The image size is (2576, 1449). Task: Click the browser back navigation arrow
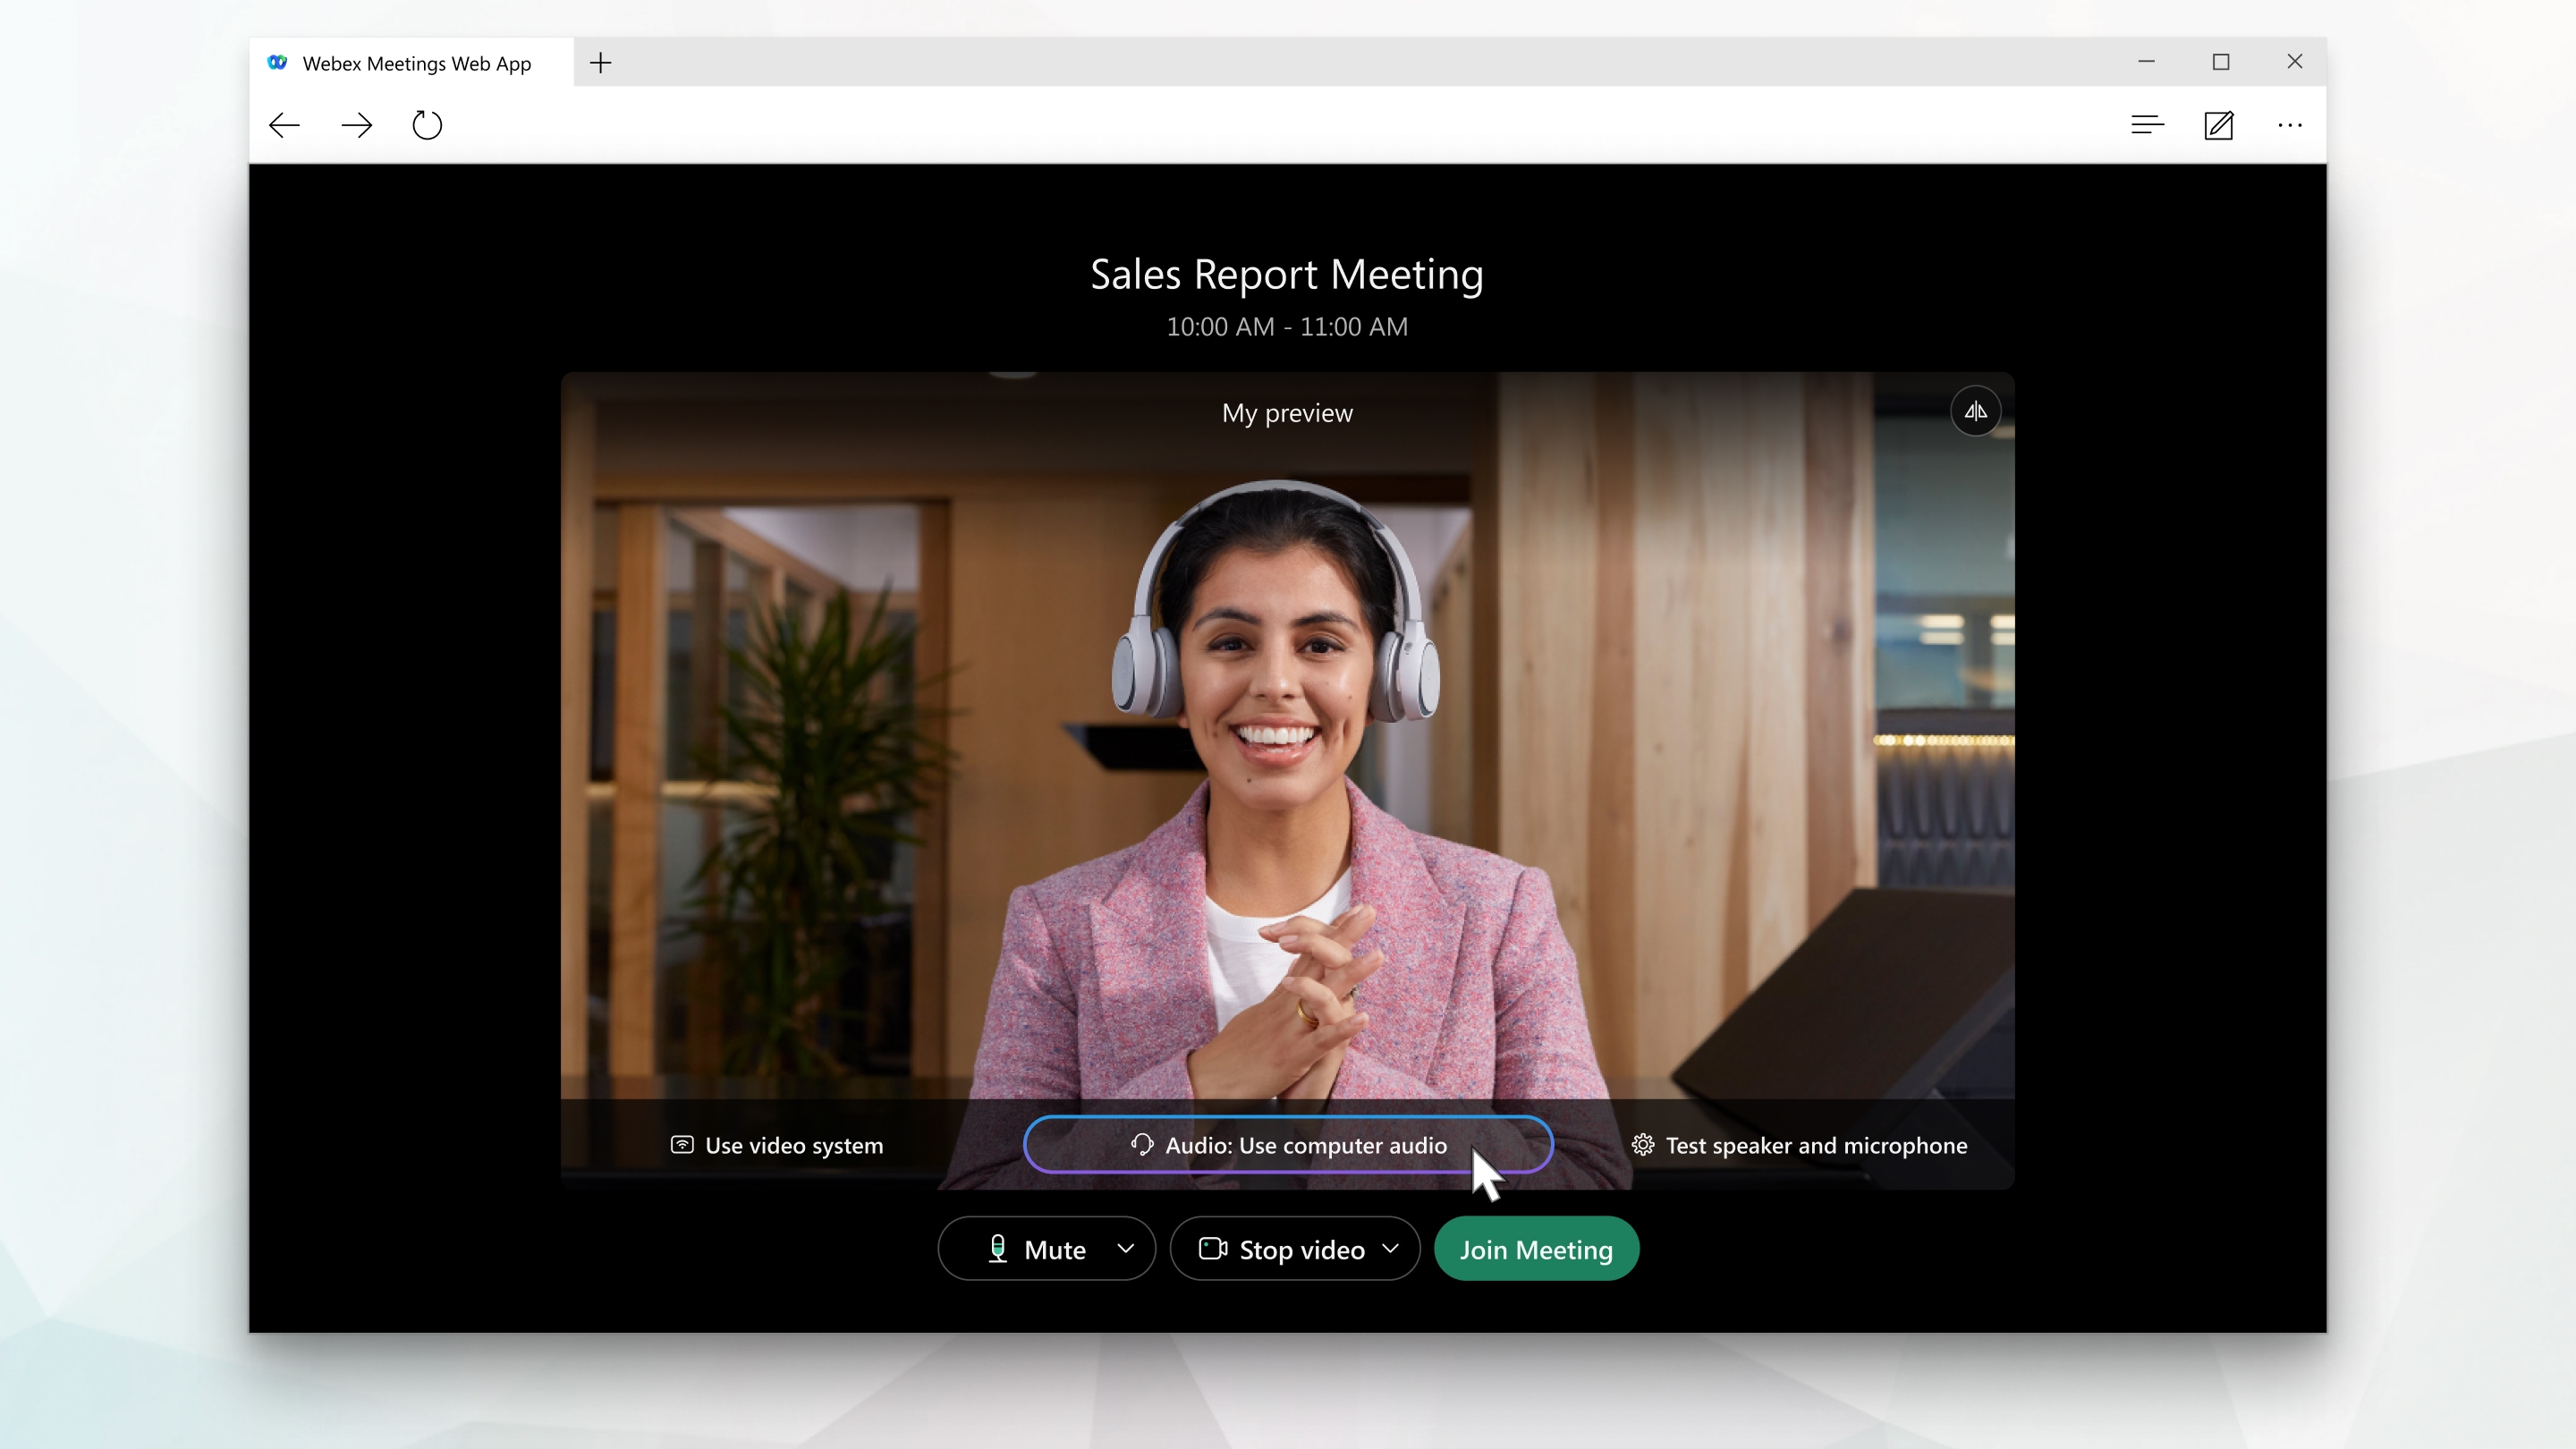(x=284, y=123)
